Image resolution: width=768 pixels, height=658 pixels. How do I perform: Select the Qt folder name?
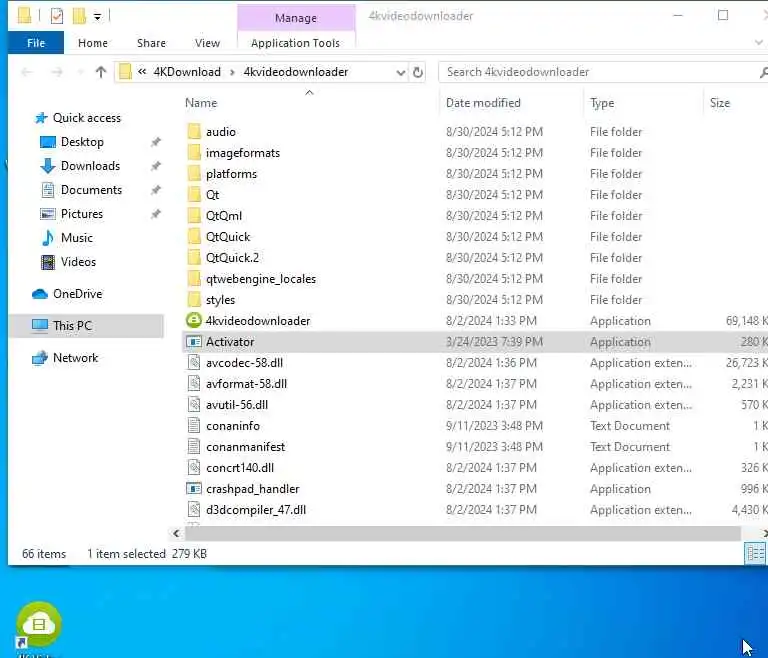213,195
